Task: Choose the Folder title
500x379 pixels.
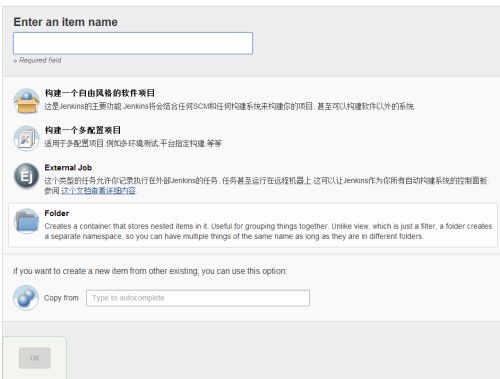Action: click(57, 213)
